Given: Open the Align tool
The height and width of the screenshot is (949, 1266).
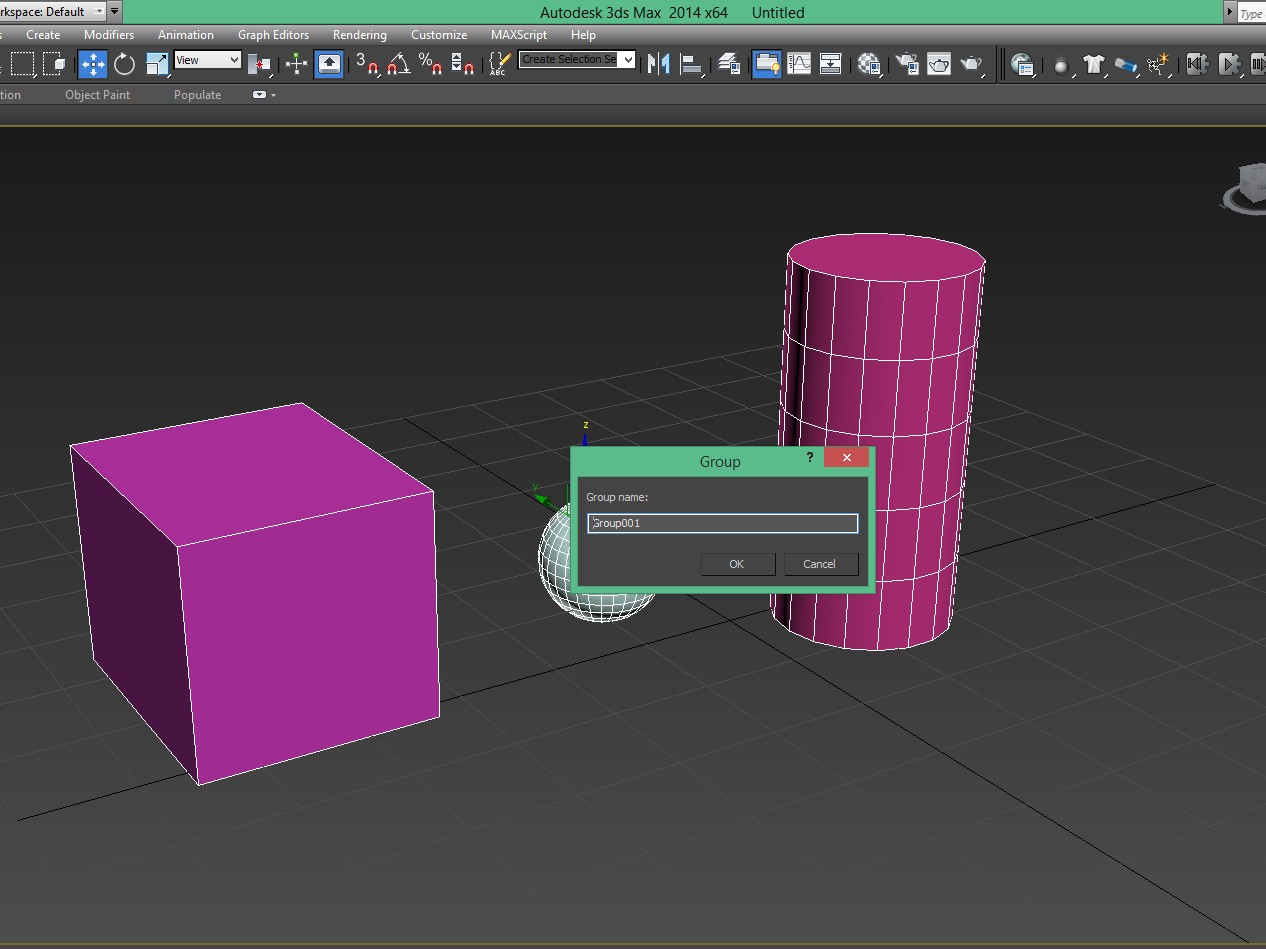Looking at the screenshot, I should pos(691,64).
